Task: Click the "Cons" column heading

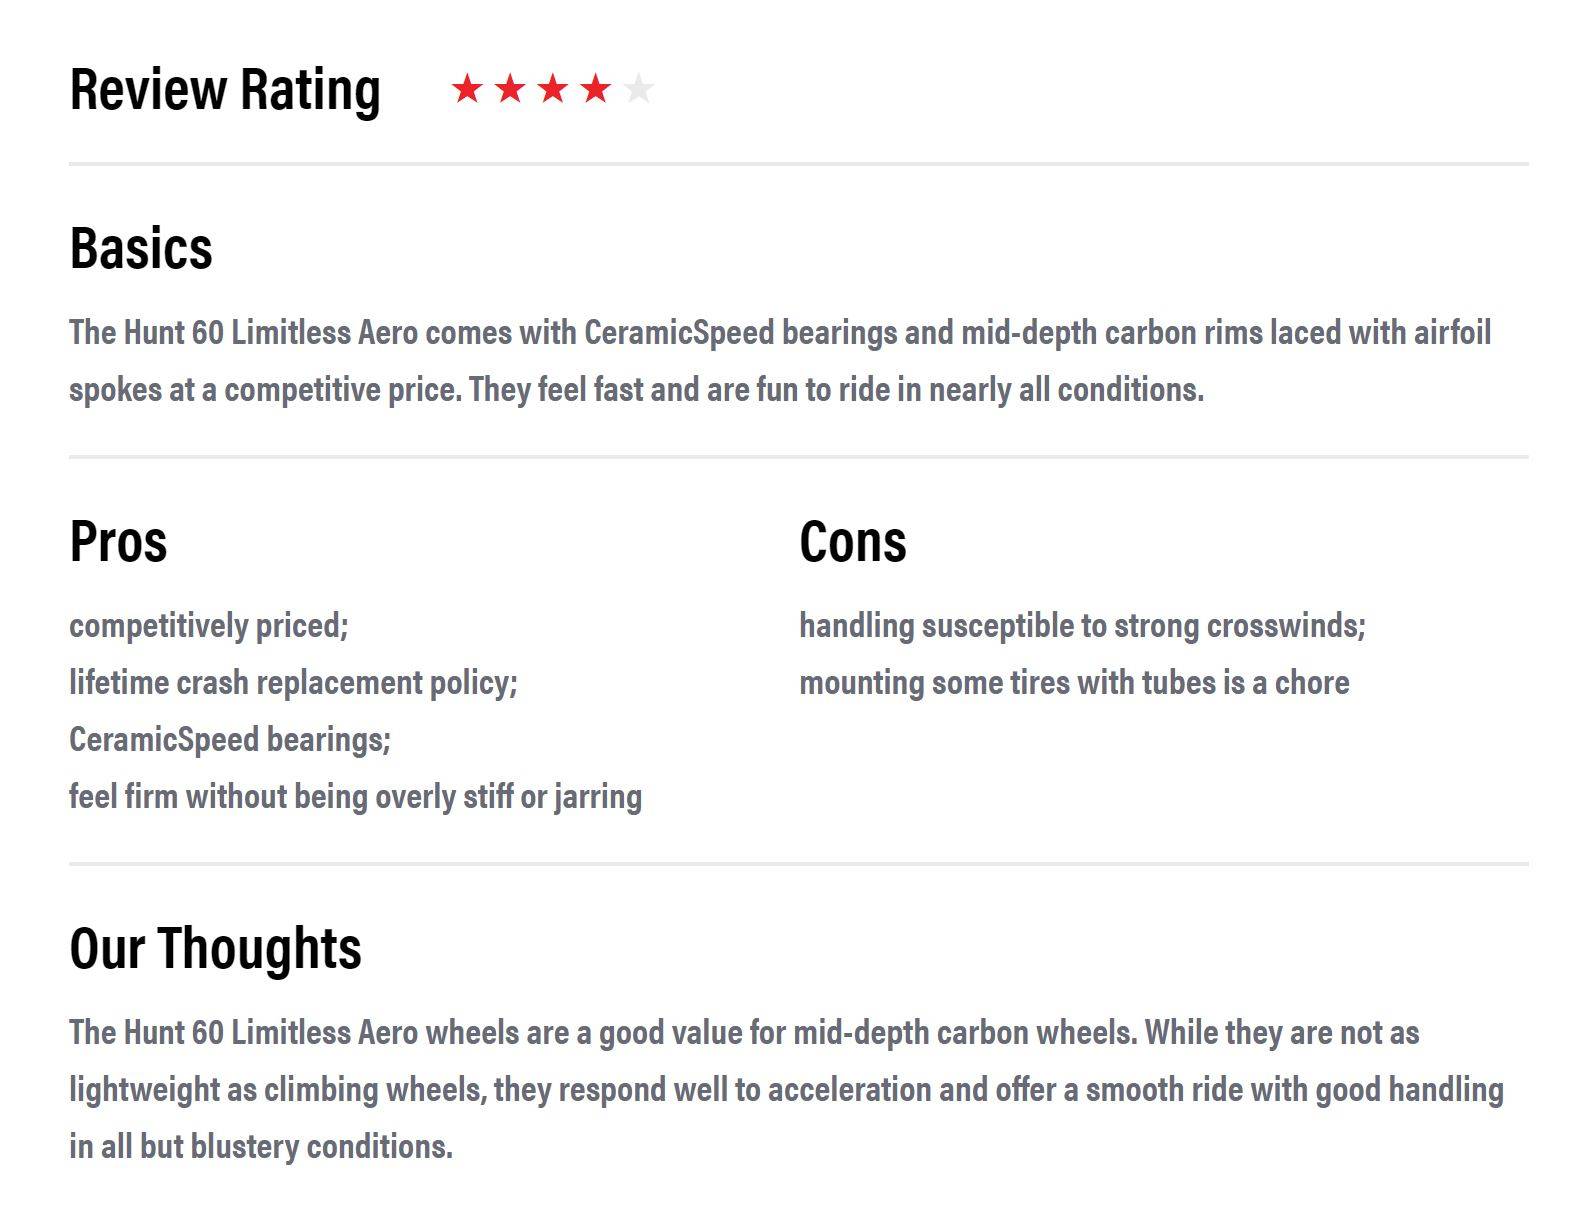Action: [853, 541]
